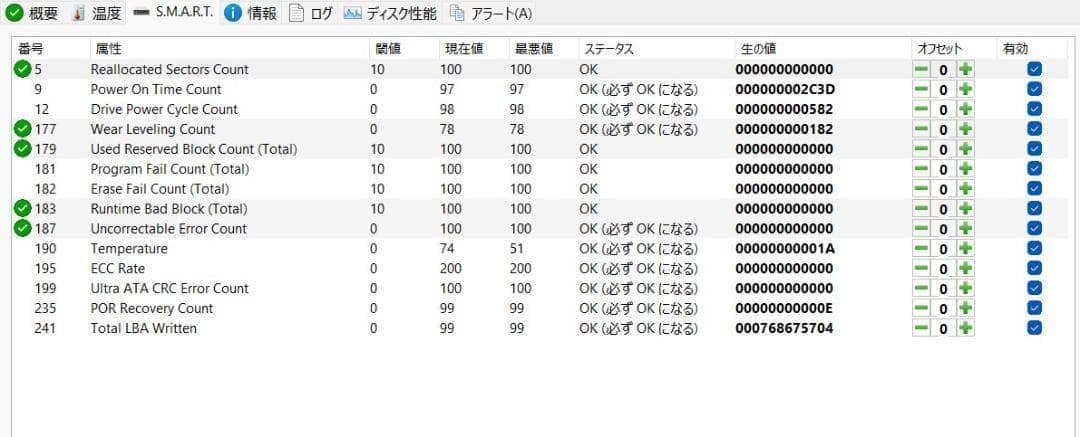This screenshot has height=437, width=1080.
Task: Toggle 有効 checkbox for Program Fail Count
Action: (x=1034, y=169)
